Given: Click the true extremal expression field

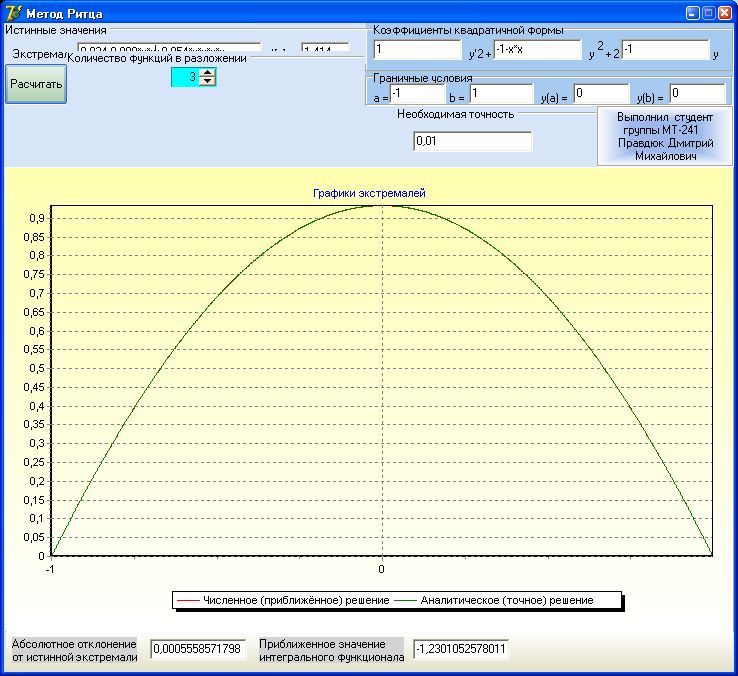Looking at the screenshot, I should click(169, 47).
